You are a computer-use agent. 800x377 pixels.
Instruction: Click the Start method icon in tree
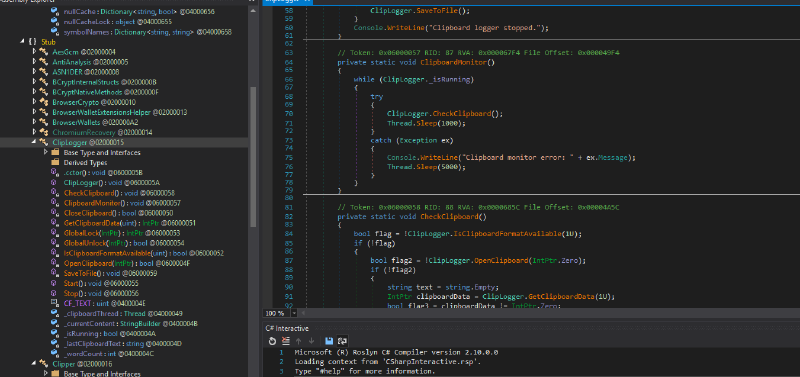(55, 283)
